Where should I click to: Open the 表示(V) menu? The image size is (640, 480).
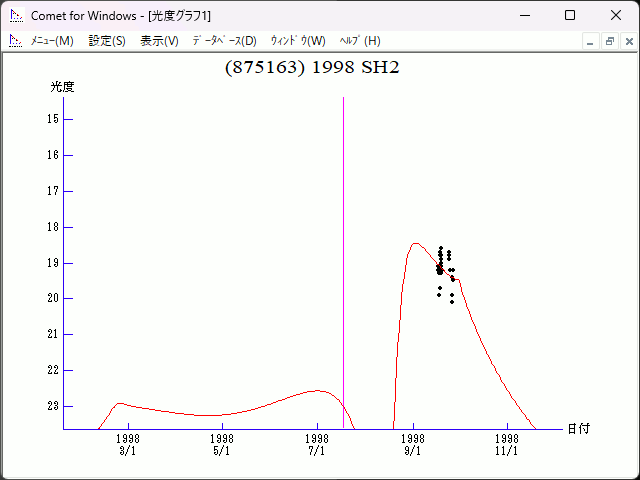[159, 41]
